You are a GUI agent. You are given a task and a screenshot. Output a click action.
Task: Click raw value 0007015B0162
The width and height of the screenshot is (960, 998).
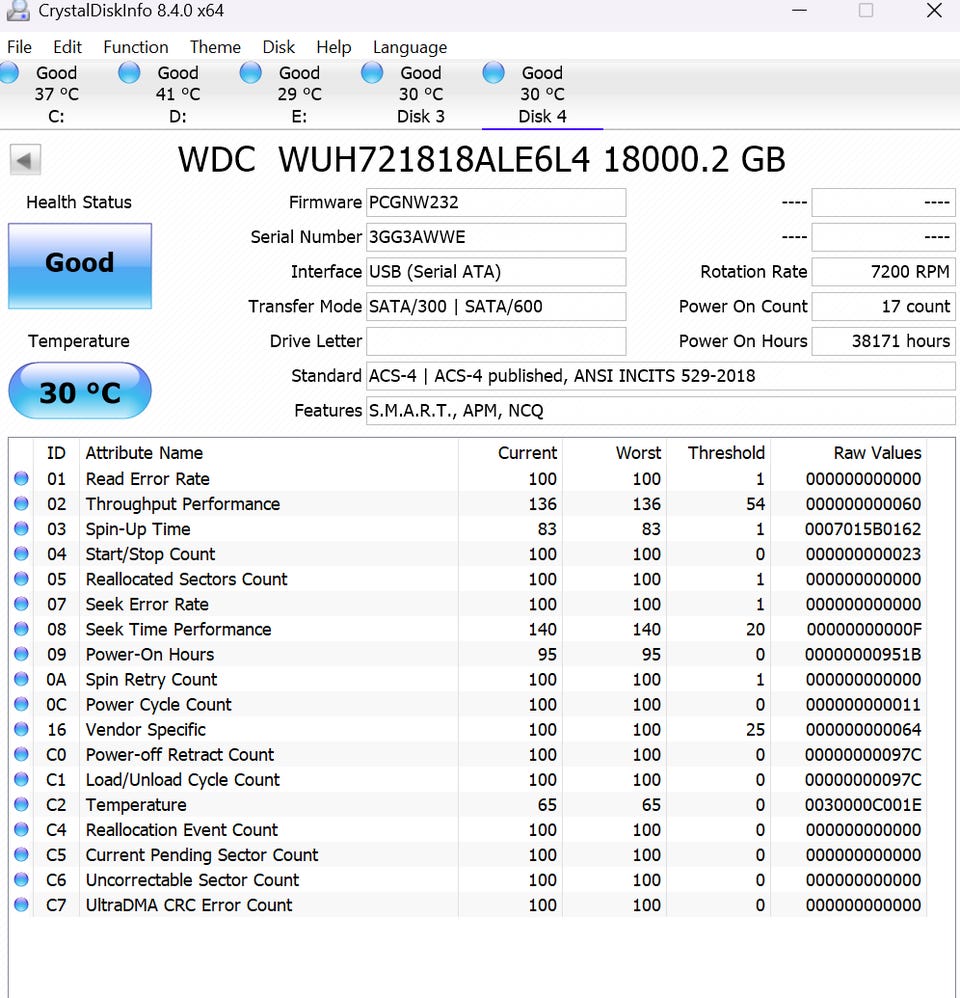coord(863,529)
